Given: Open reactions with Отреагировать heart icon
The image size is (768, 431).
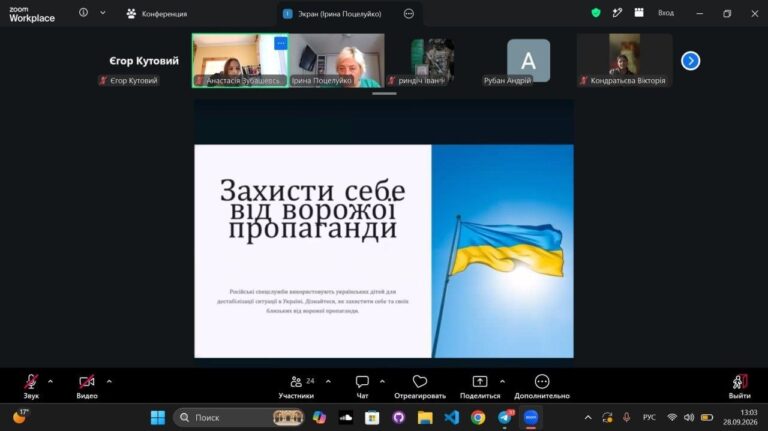Looking at the screenshot, I should [x=420, y=386].
